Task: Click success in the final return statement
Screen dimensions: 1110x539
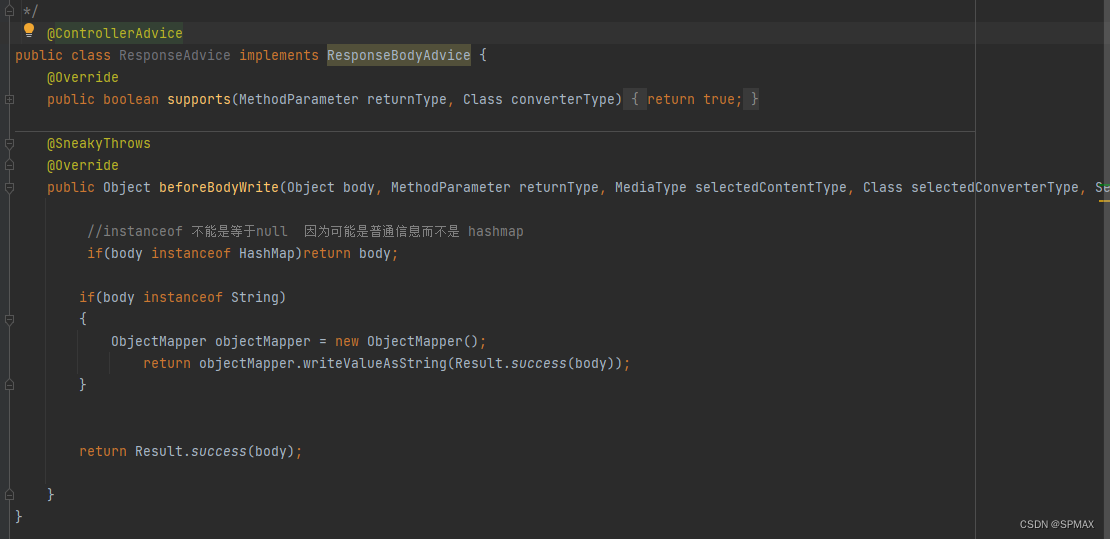Action: [x=219, y=452]
